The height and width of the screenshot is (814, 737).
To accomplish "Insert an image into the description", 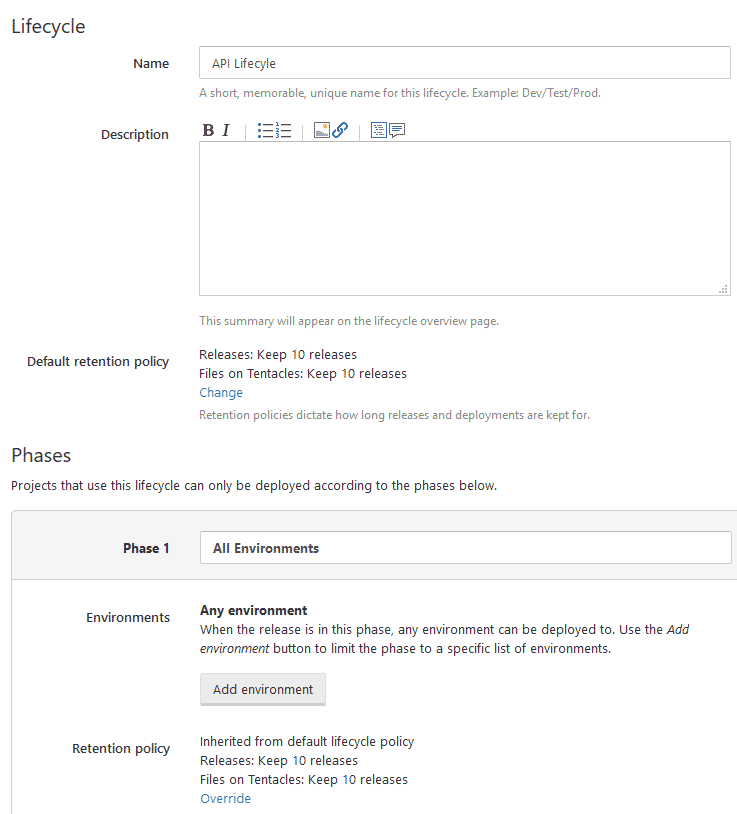I will (321, 130).
